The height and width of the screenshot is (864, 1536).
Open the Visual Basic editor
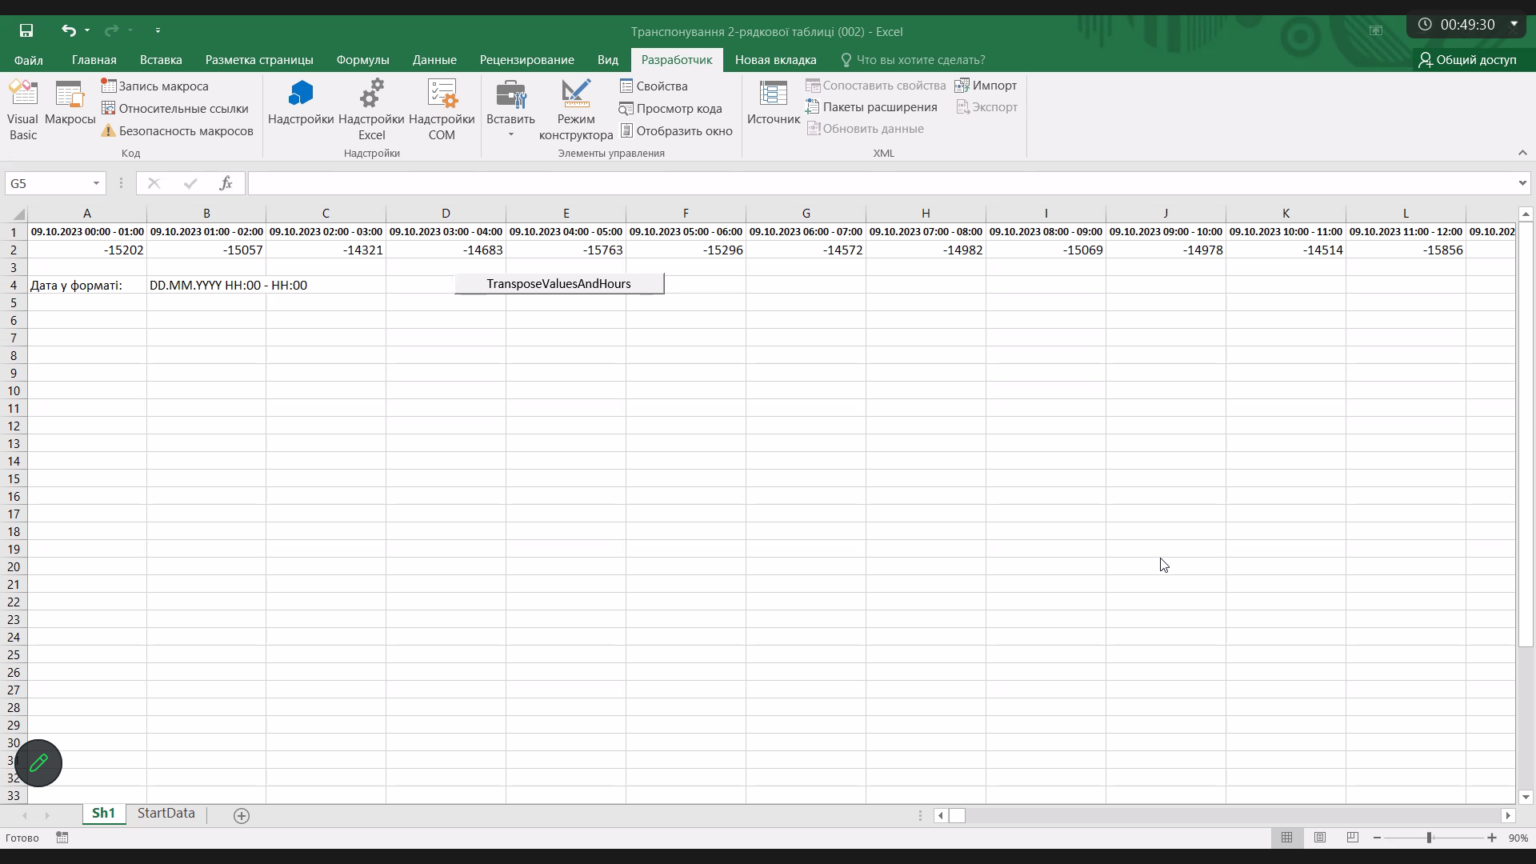tap(22, 110)
